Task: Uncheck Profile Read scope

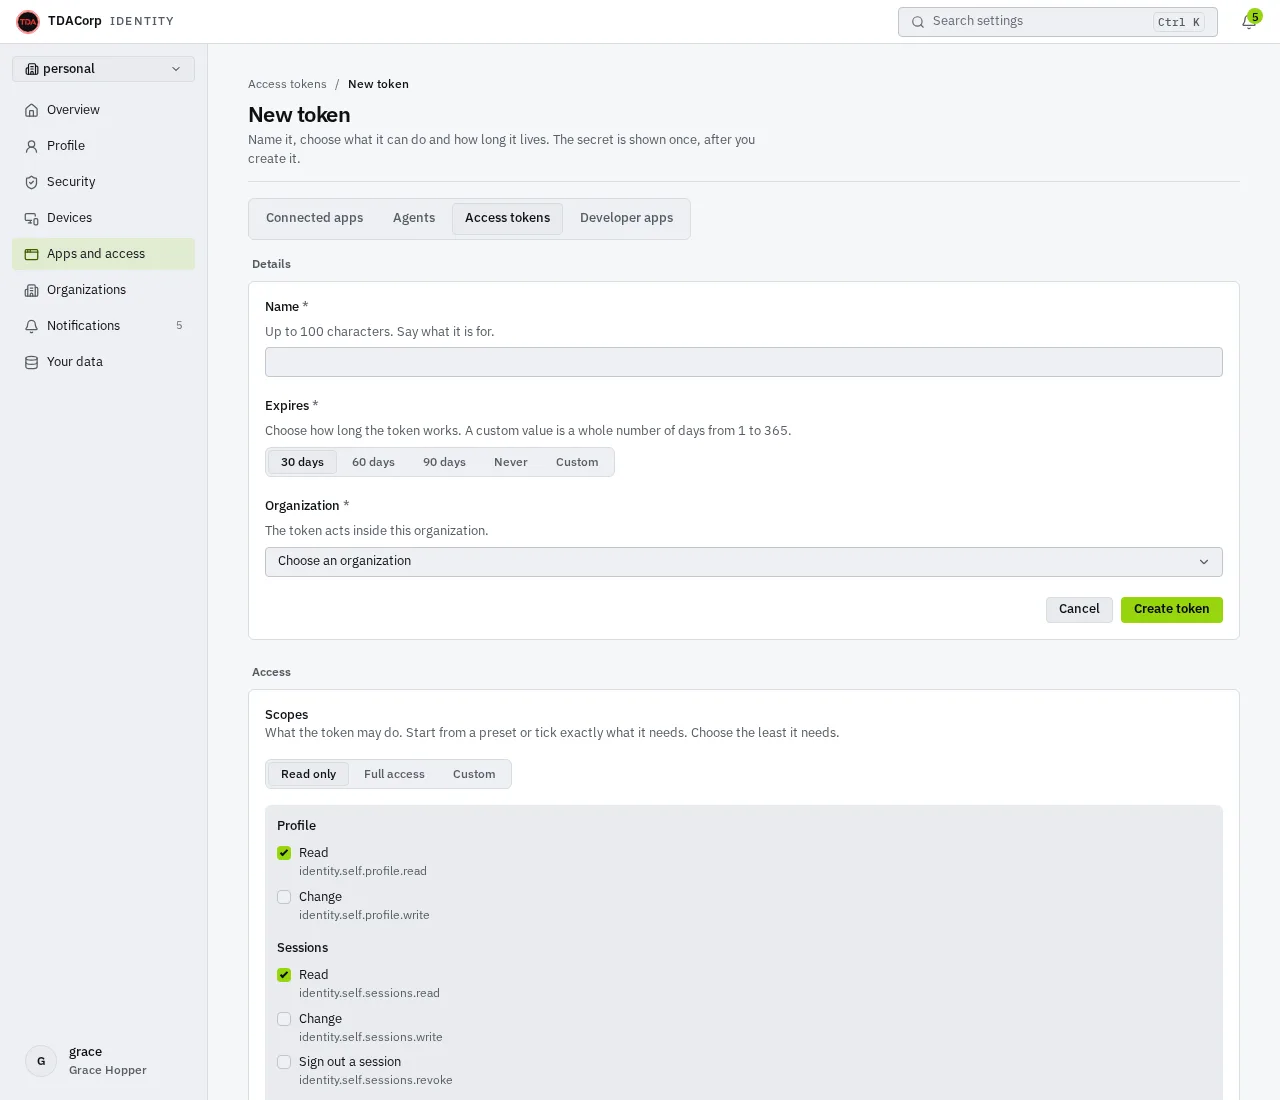Action: (x=284, y=853)
